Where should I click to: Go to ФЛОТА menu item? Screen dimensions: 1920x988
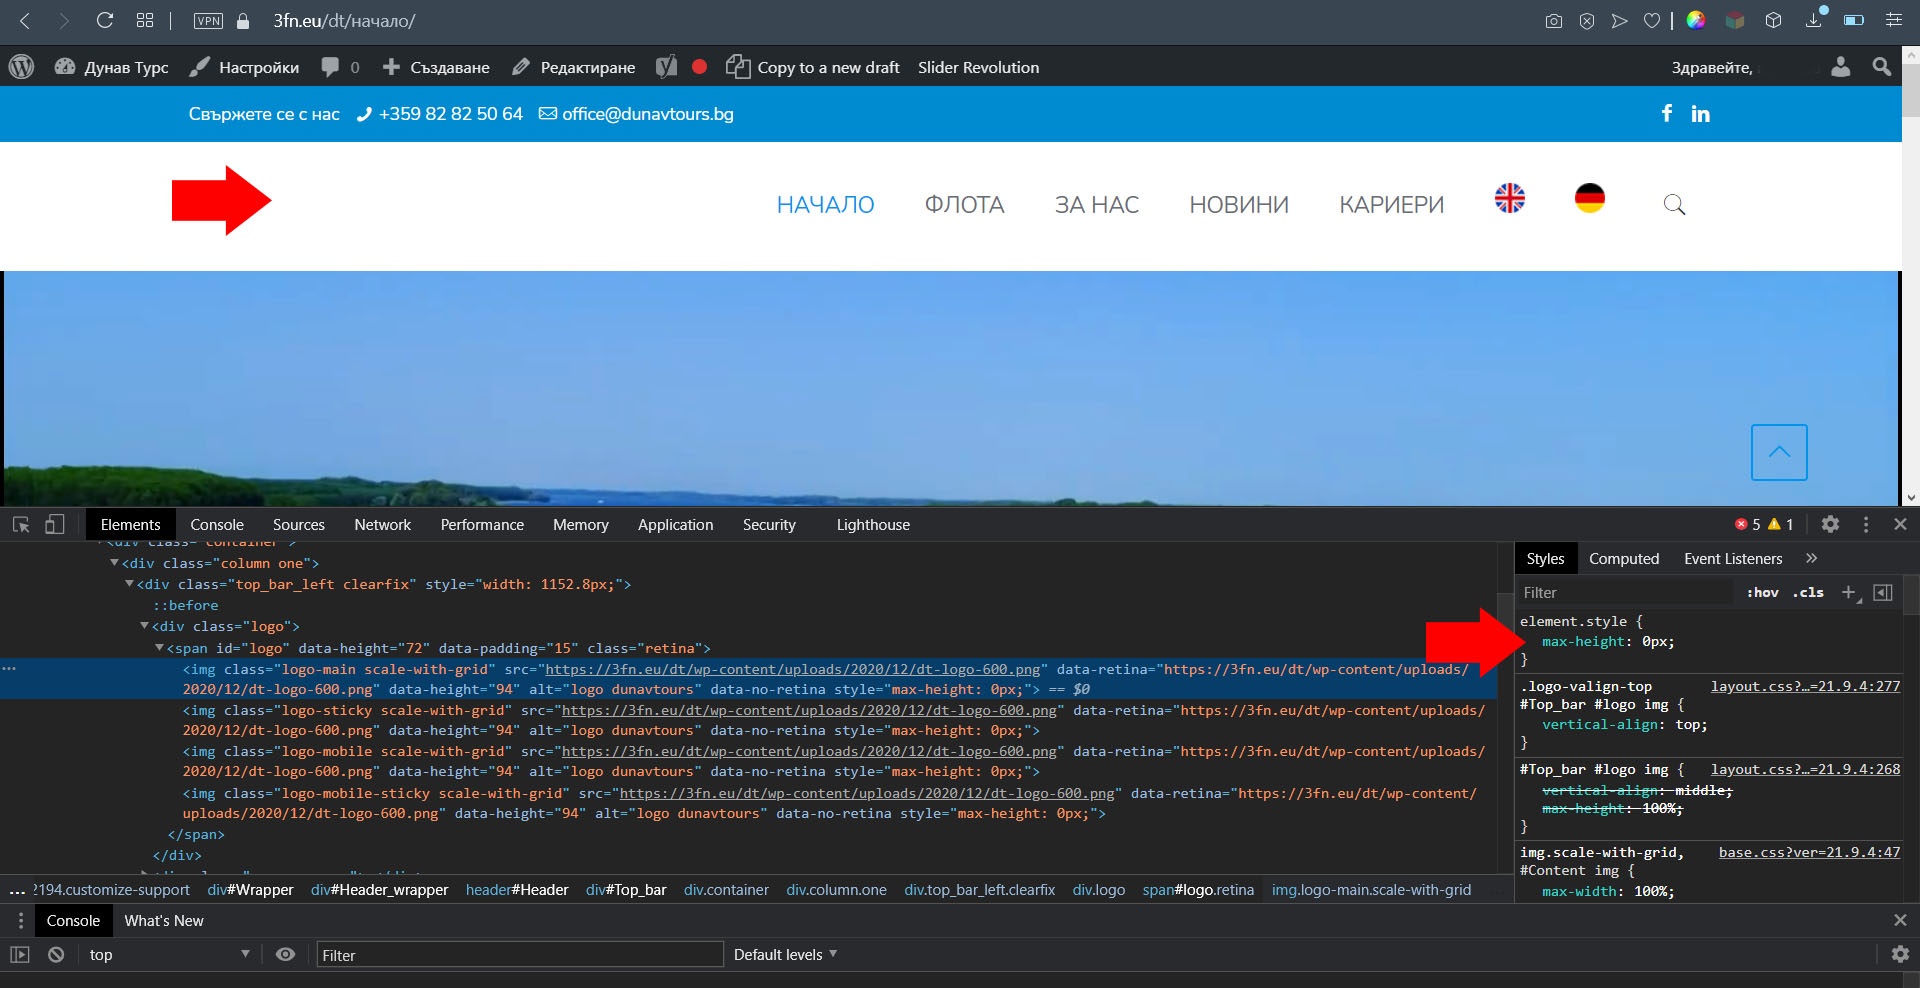pos(964,205)
